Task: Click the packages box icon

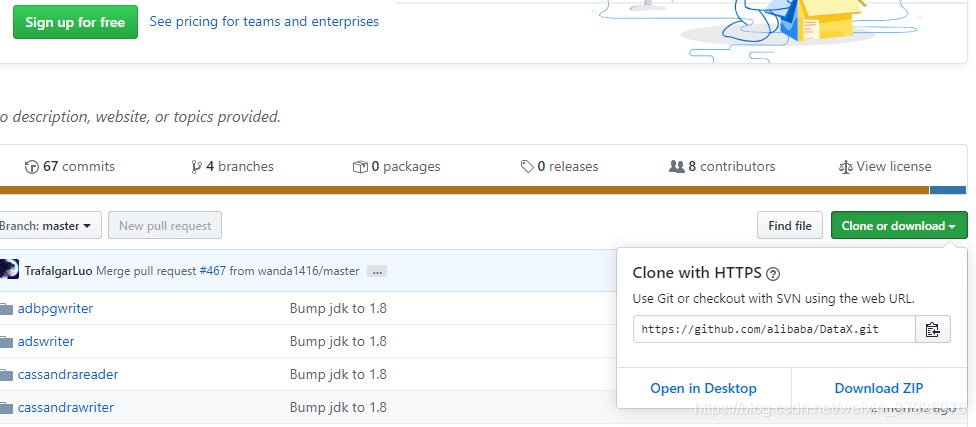Action: [360, 167]
